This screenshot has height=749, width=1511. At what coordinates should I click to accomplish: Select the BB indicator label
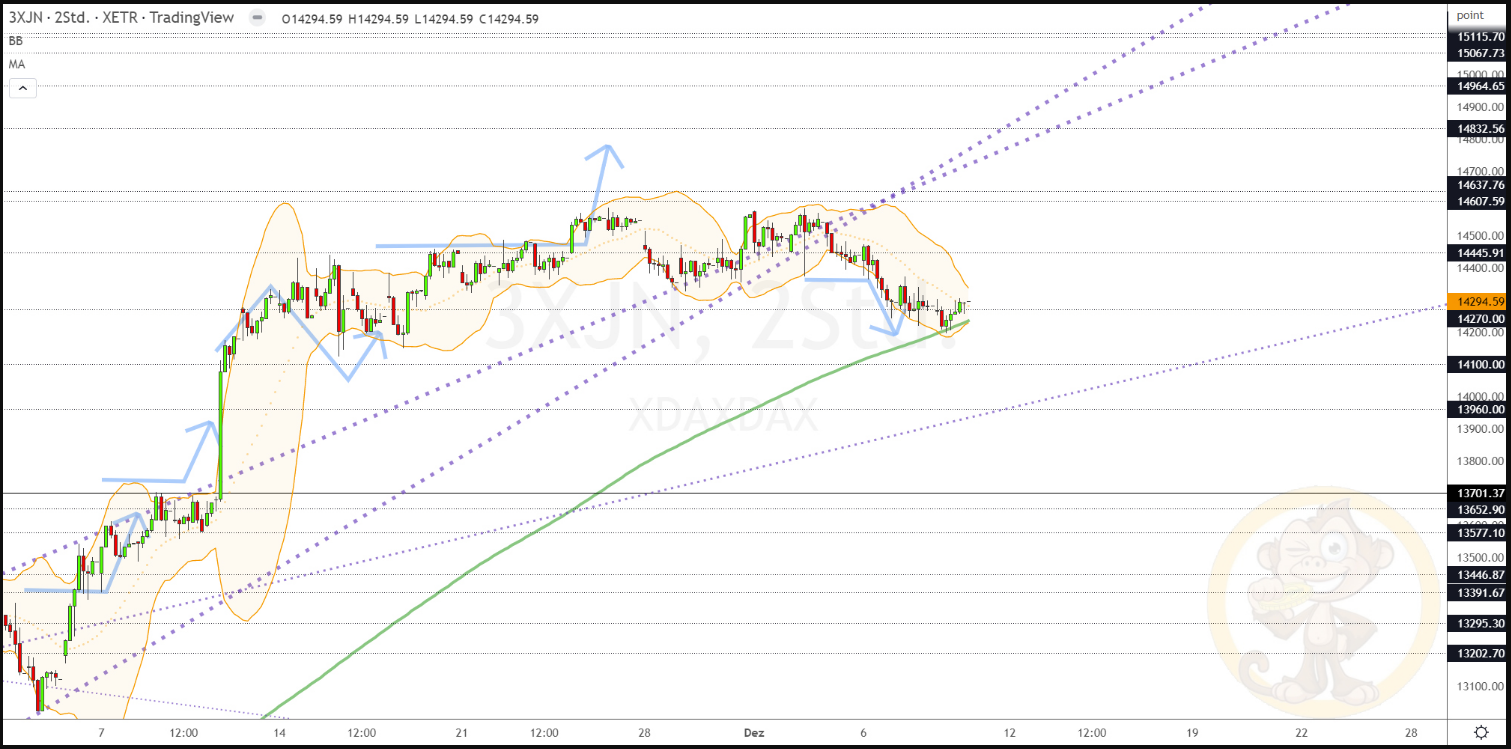coord(15,41)
